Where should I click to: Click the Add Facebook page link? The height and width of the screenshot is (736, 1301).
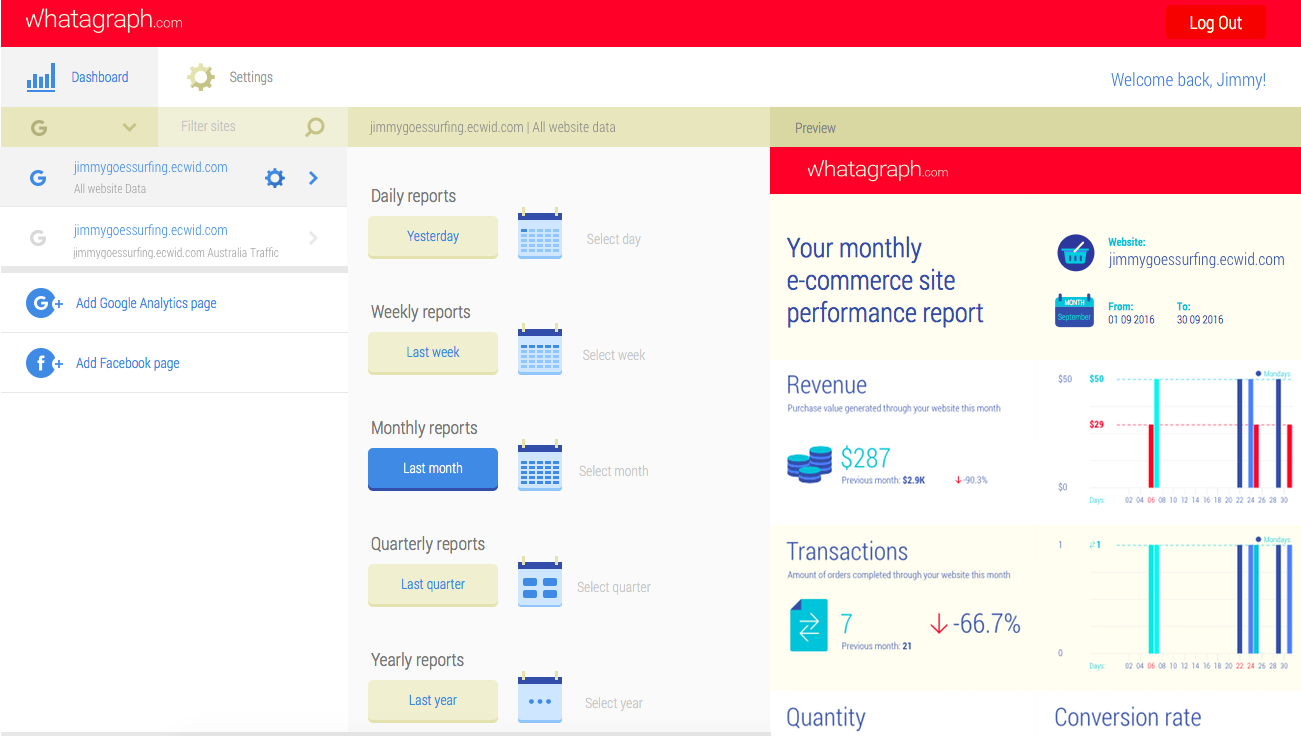tap(128, 363)
